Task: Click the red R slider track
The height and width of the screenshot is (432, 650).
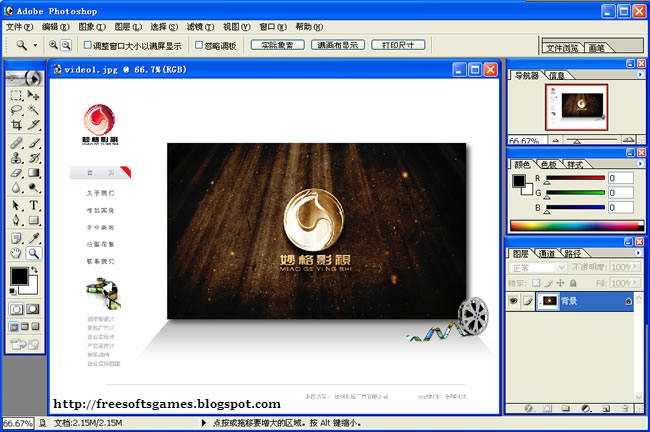Action: coord(575,178)
